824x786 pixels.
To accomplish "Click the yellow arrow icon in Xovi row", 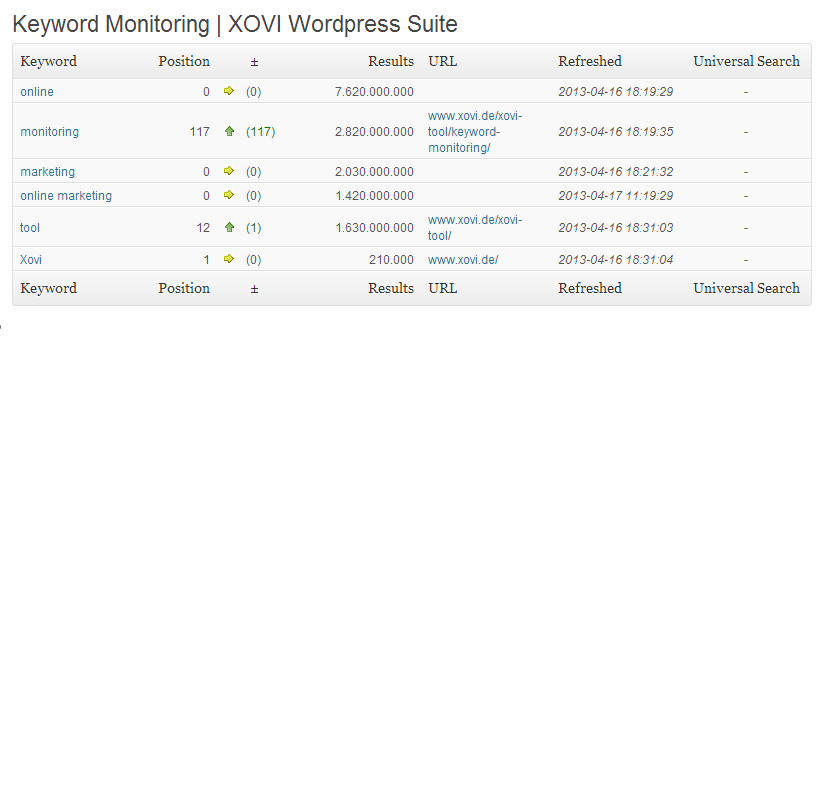I will pyautogui.click(x=229, y=259).
